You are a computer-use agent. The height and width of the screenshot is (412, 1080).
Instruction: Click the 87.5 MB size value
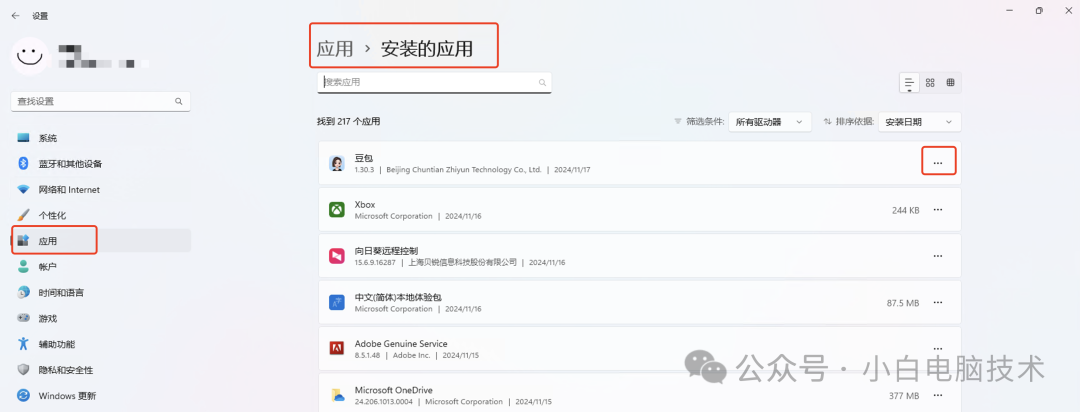tap(903, 303)
